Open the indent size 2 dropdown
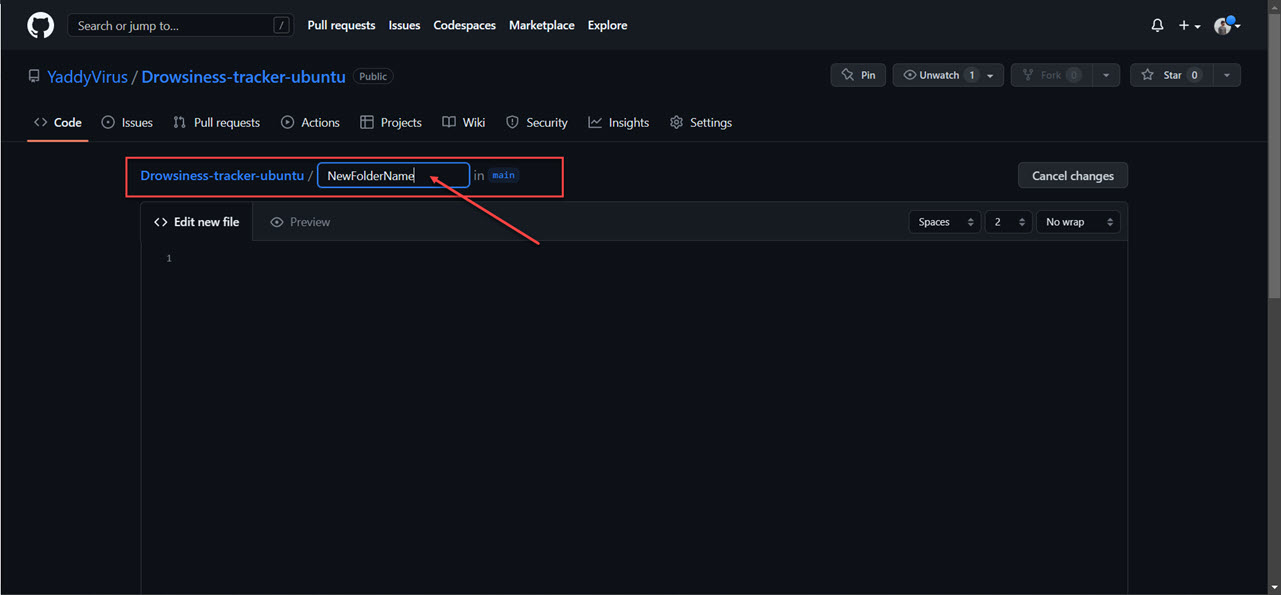The image size is (1281, 595). pos(1008,222)
